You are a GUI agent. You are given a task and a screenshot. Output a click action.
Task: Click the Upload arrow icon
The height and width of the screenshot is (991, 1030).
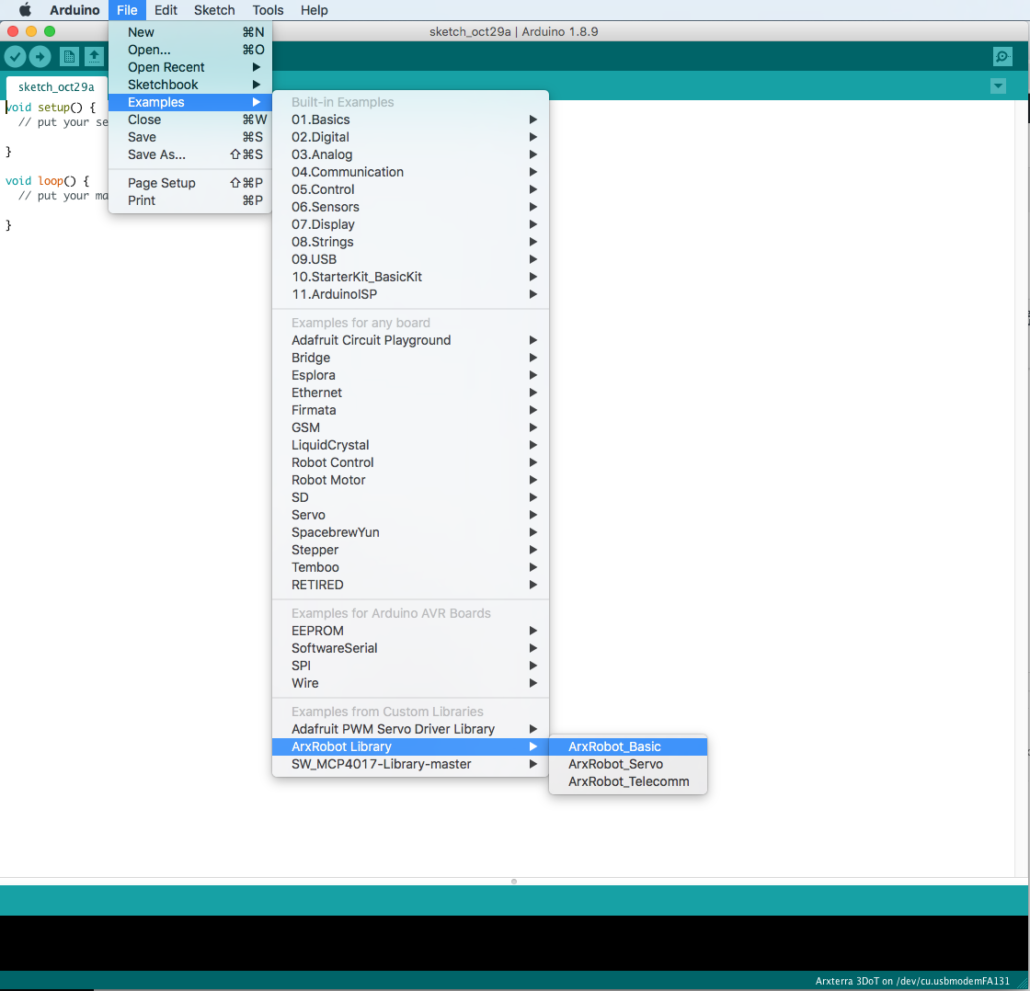click(40, 56)
